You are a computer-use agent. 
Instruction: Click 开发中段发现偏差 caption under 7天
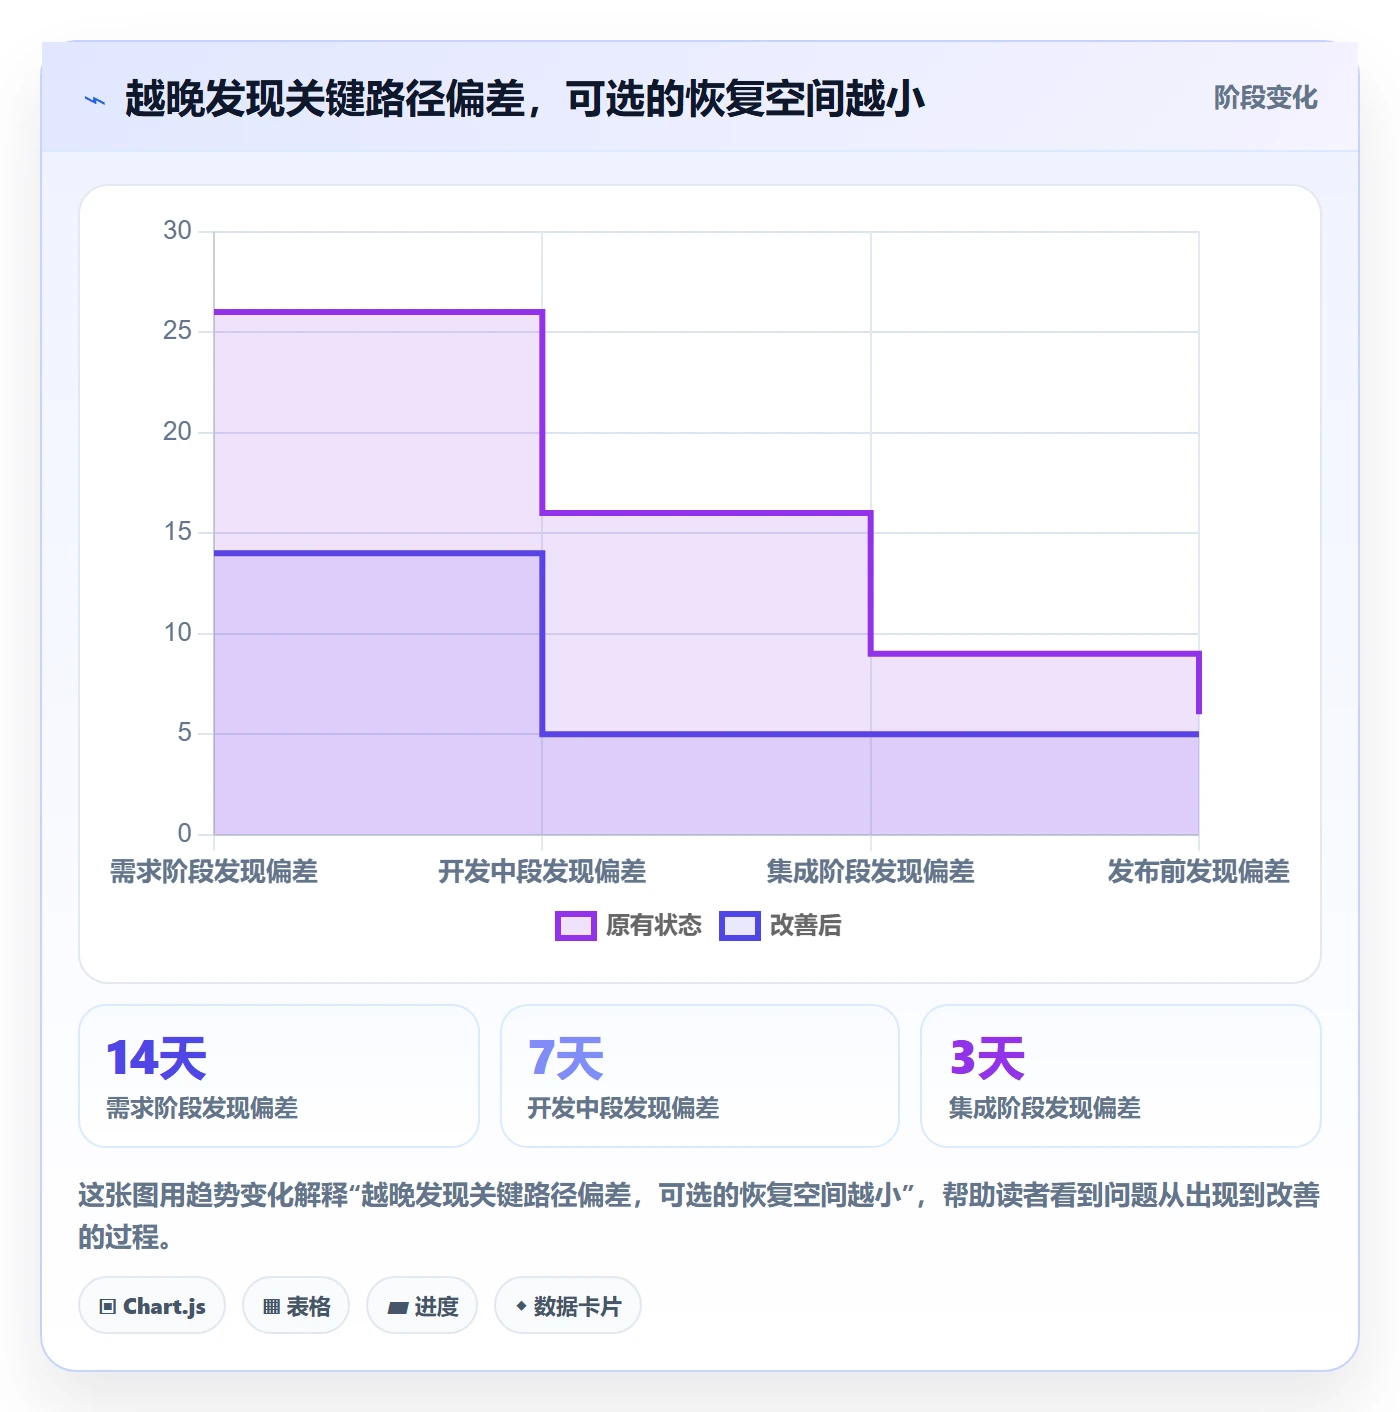(623, 1108)
